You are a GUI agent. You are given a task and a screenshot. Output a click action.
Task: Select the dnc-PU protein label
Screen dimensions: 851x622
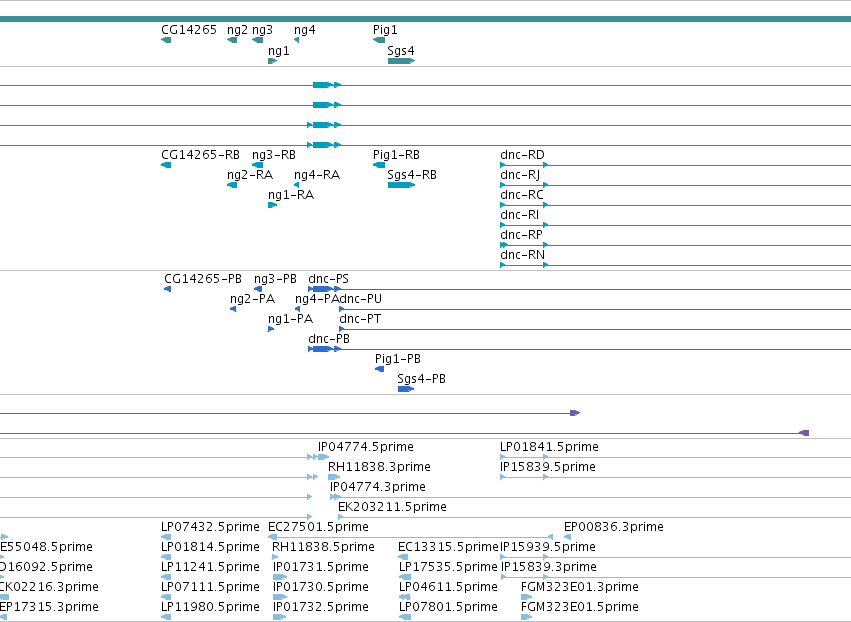point(361,299)
